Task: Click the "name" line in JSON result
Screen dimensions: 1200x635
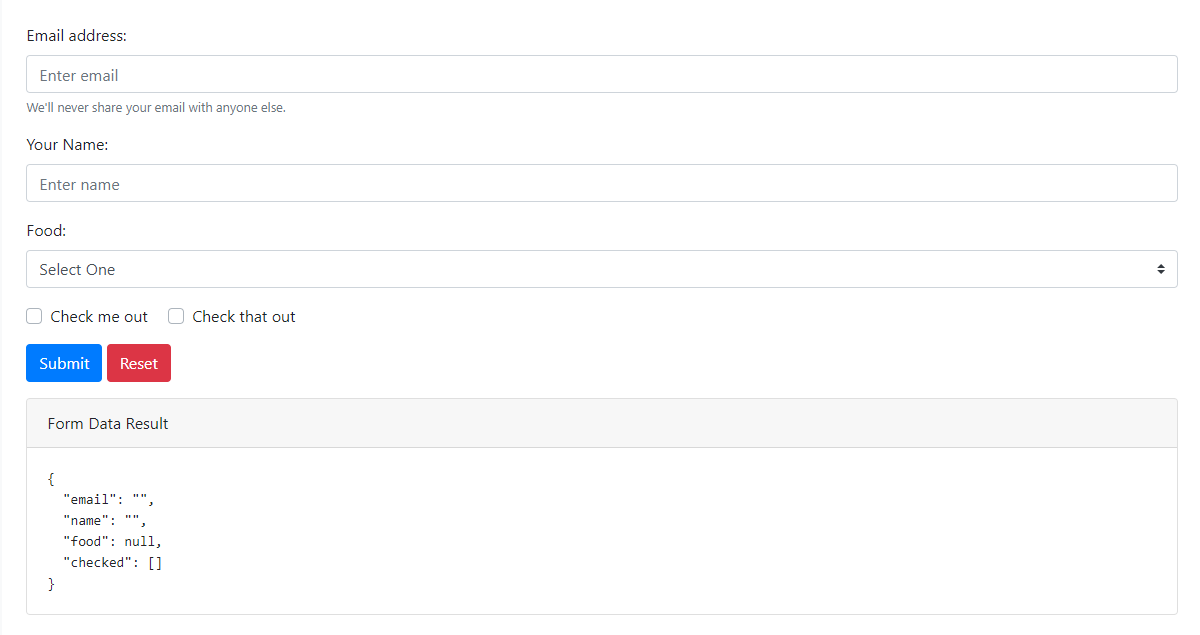Action: [104, 521]
